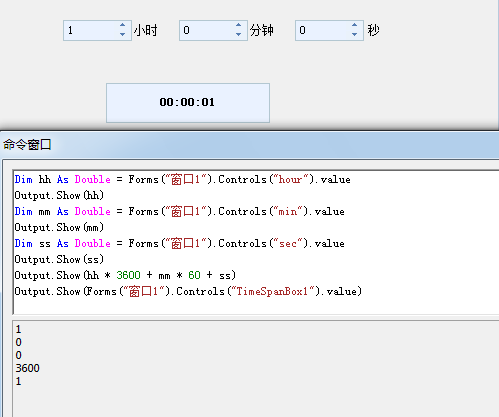The width and height of the screenshot is (499, 417).
Task: Click the down arrow of the 分钟 spinner
Action: coord(238,35)
